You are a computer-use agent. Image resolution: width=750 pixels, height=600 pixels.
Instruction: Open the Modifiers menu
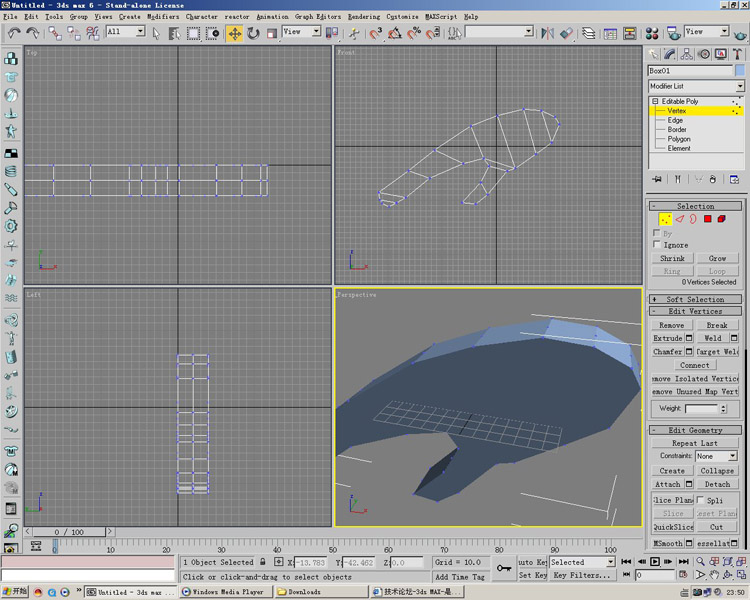point(163,17)
